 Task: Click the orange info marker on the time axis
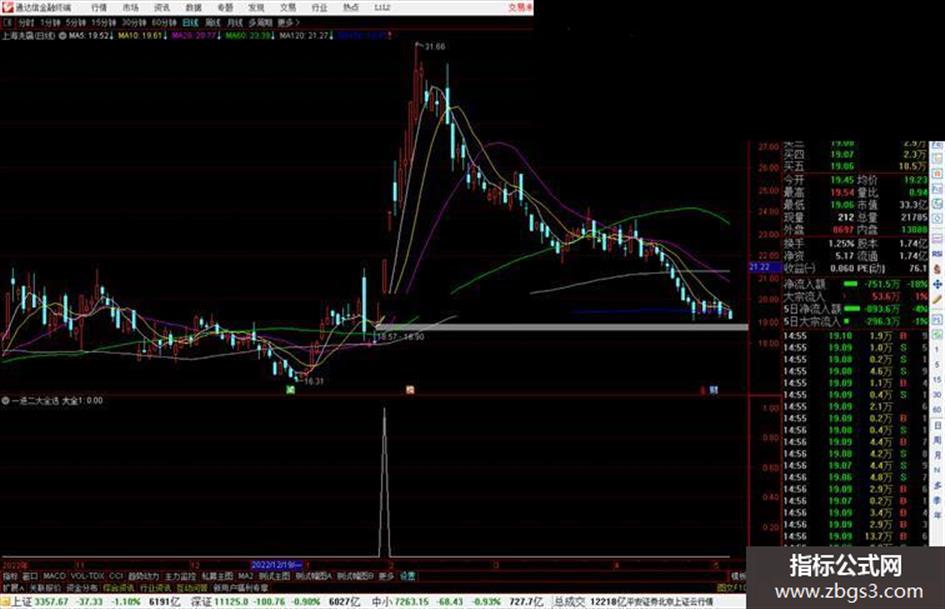(x=410, y=390)
